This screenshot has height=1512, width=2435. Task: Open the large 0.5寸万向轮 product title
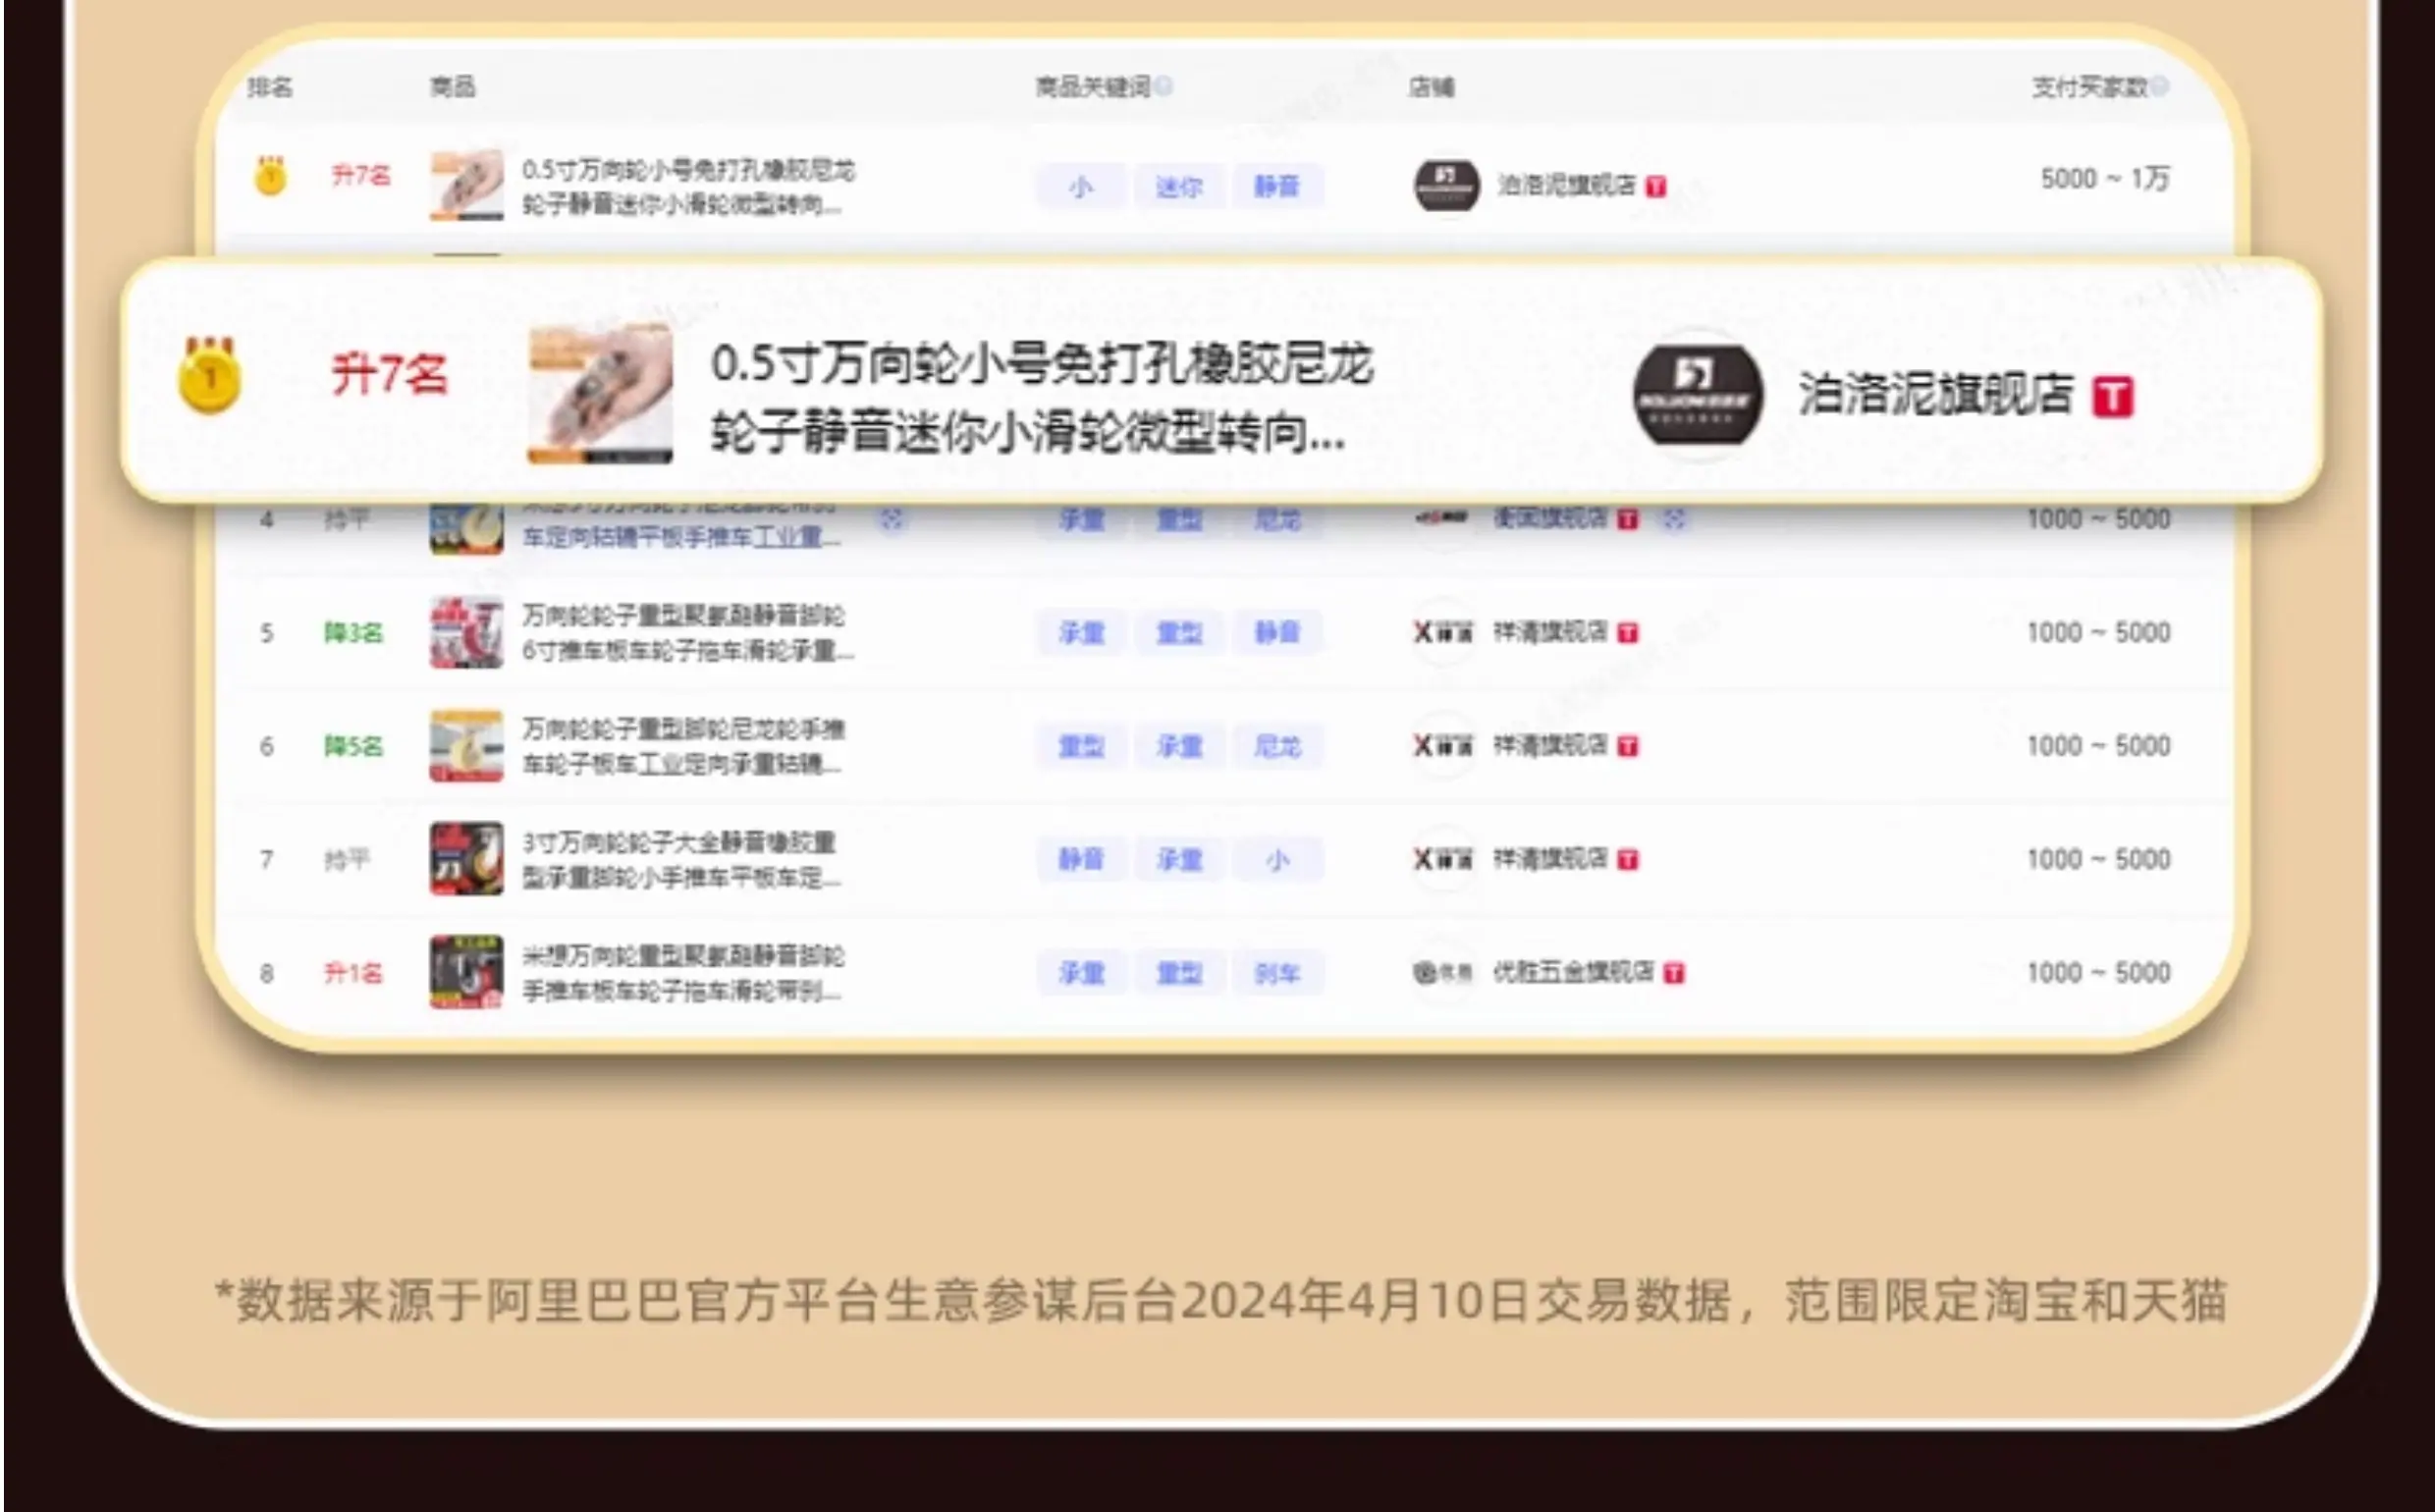point(1041,398)
